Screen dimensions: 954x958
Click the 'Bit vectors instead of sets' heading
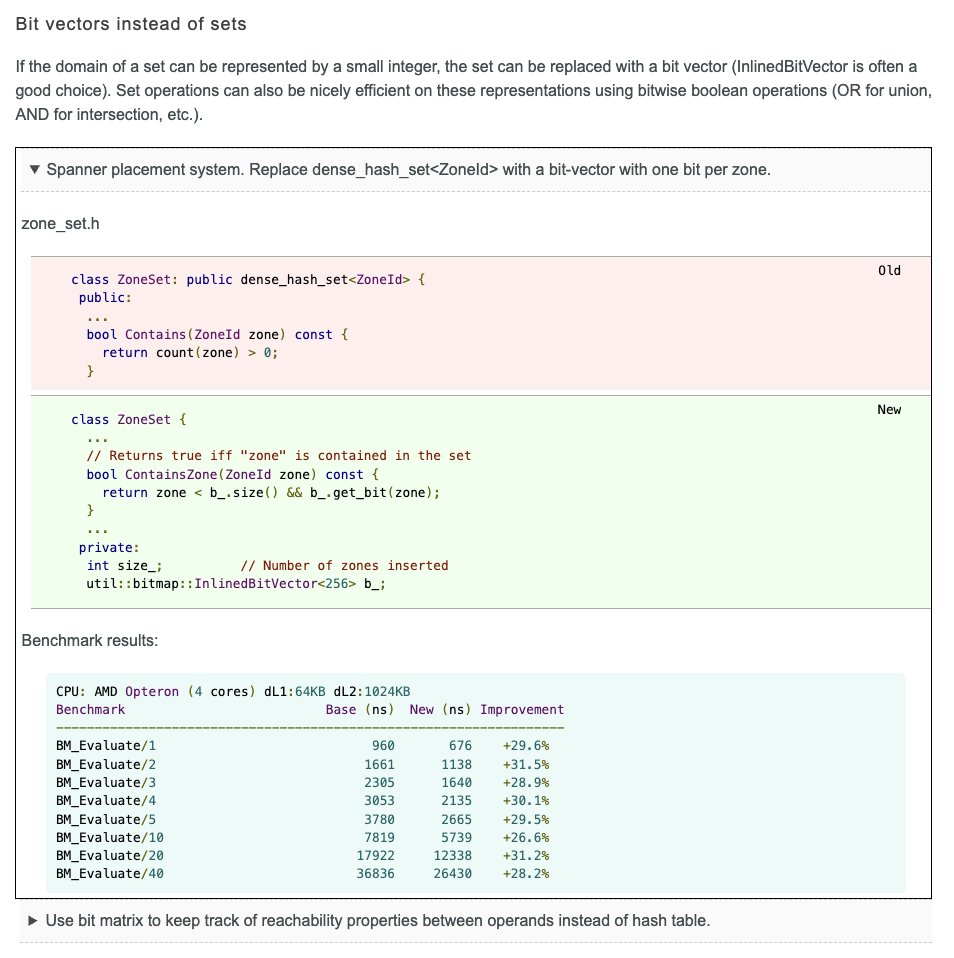click(131, 22)
